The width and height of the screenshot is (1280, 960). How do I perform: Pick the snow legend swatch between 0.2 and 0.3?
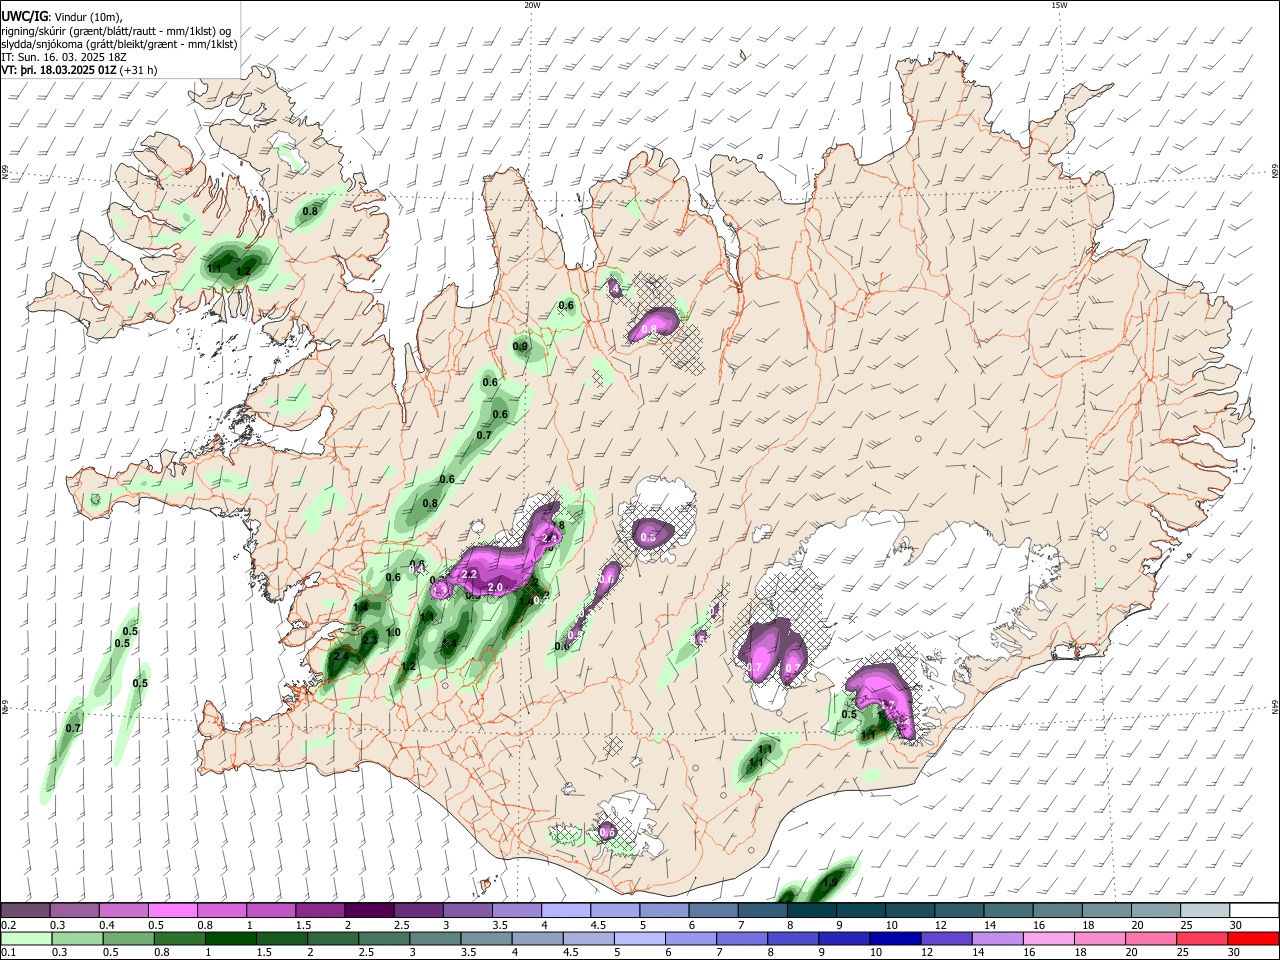tap(25, 910)
